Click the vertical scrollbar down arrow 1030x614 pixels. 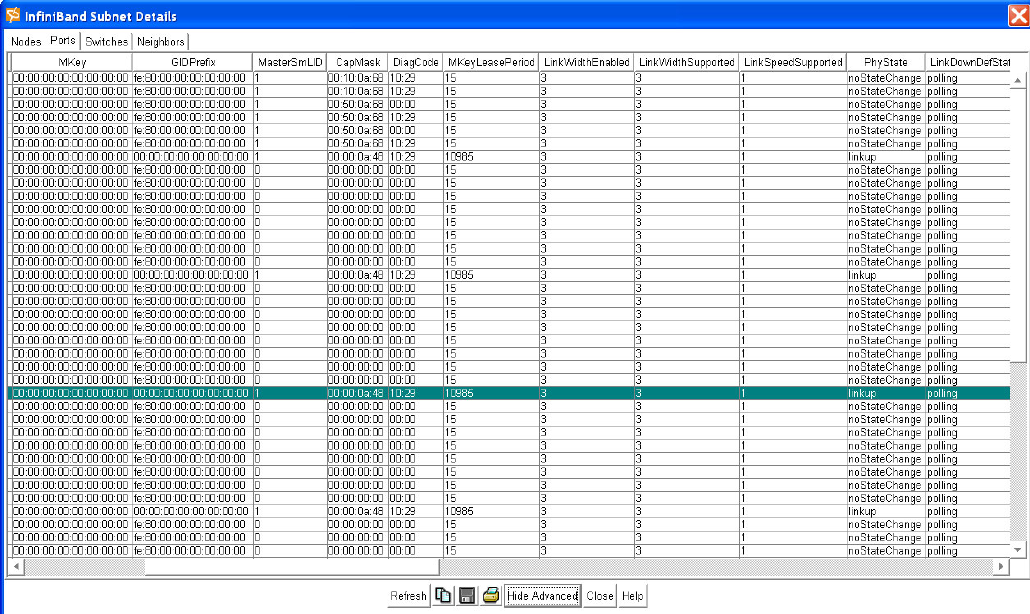[1019, 550]
